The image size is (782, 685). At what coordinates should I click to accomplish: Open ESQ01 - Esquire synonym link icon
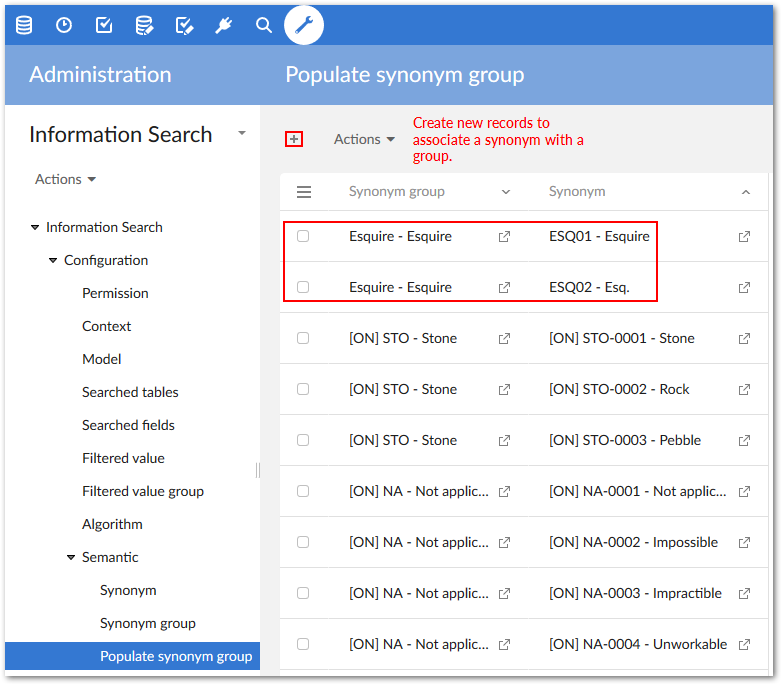(x=744, y=237)
